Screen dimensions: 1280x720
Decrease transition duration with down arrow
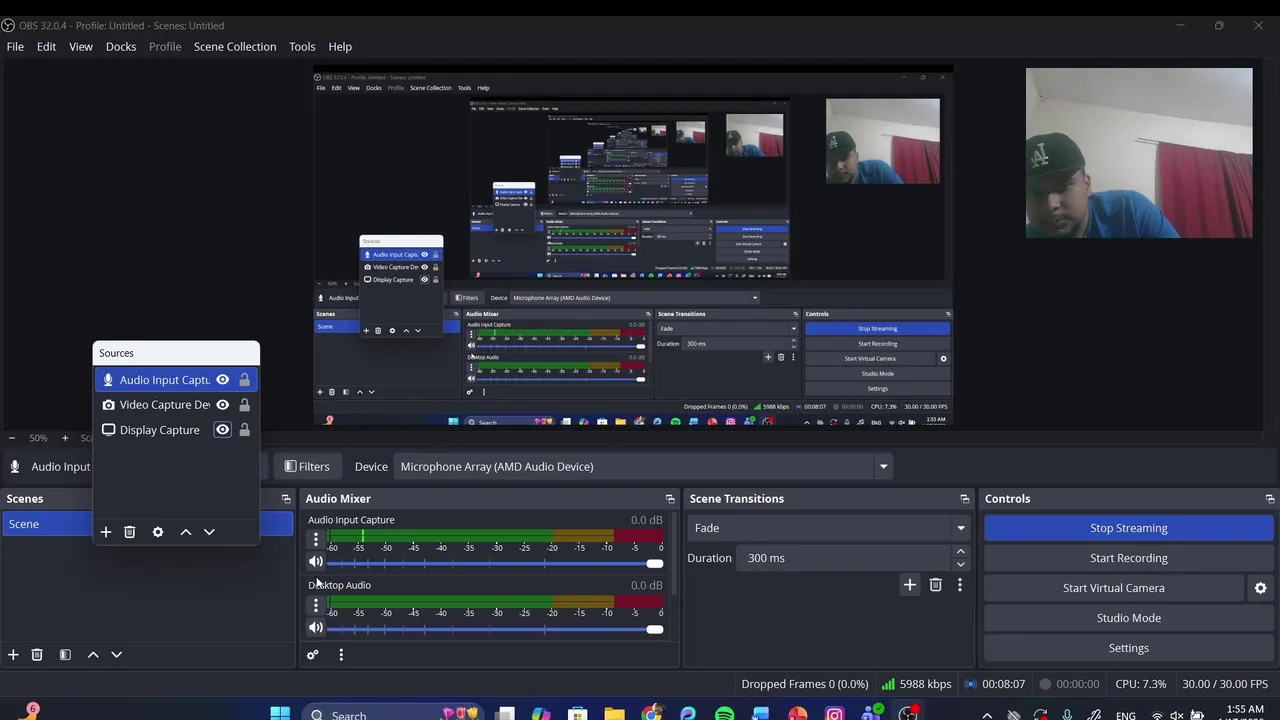(961, 564)
